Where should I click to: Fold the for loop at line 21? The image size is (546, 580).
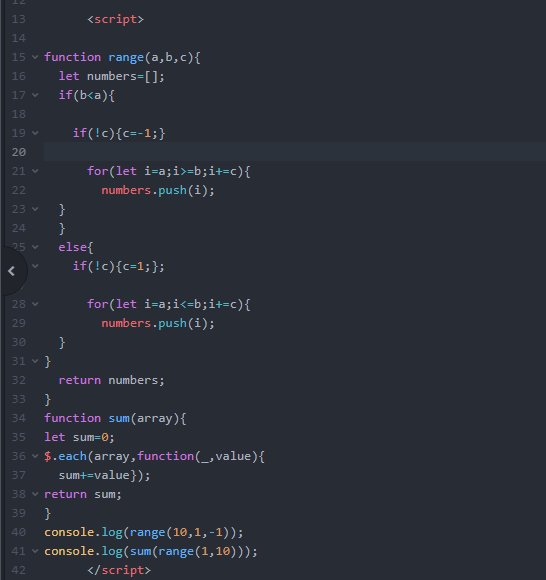(x=35, y=171)
